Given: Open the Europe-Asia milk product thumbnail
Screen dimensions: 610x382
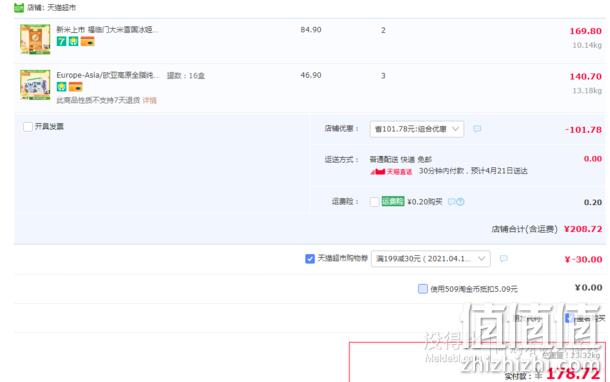Looking at the screenshot, I should point(35,85).
